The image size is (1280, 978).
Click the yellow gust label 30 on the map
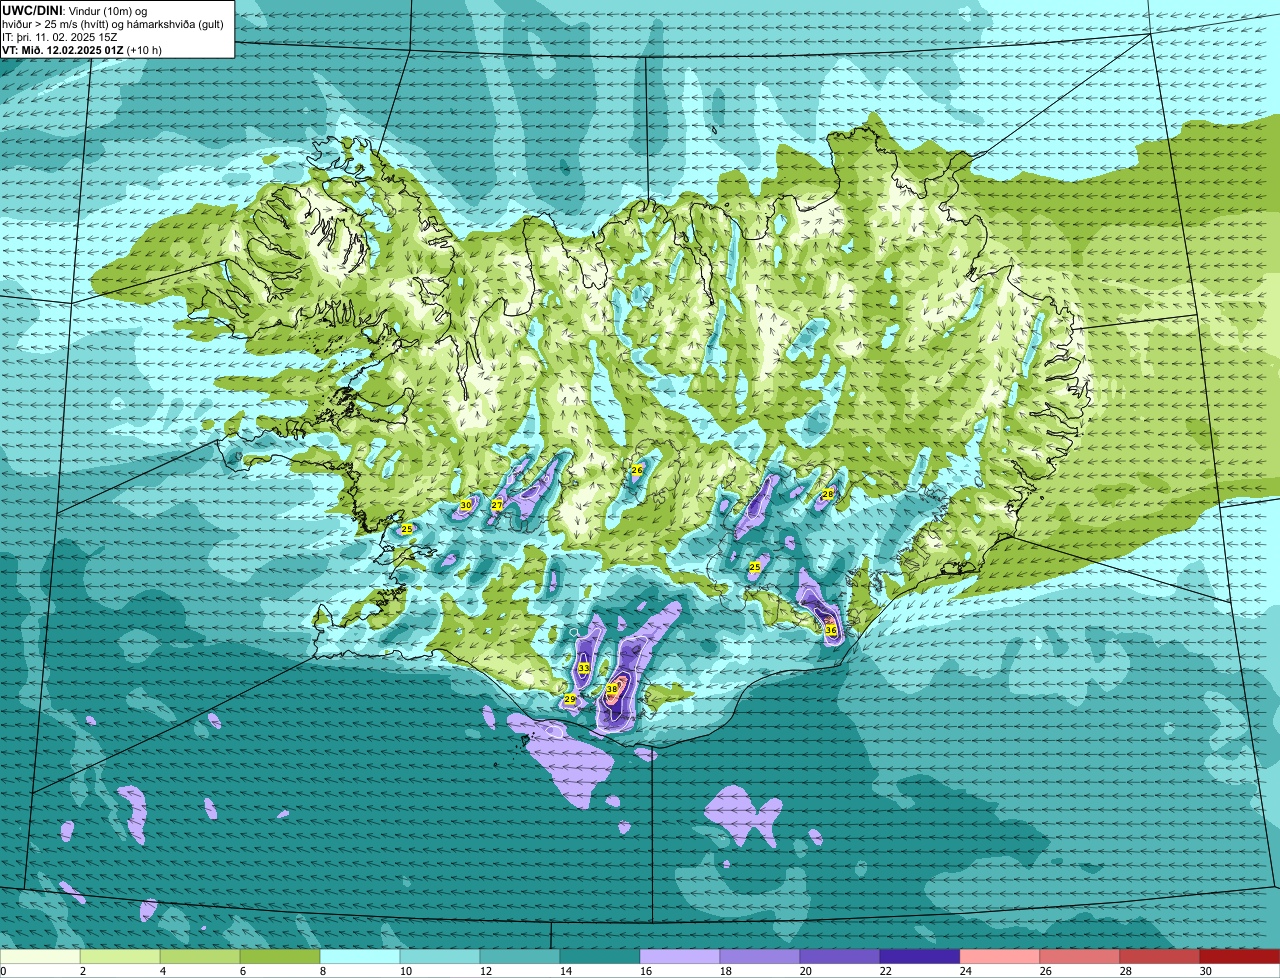click(466, 506)
